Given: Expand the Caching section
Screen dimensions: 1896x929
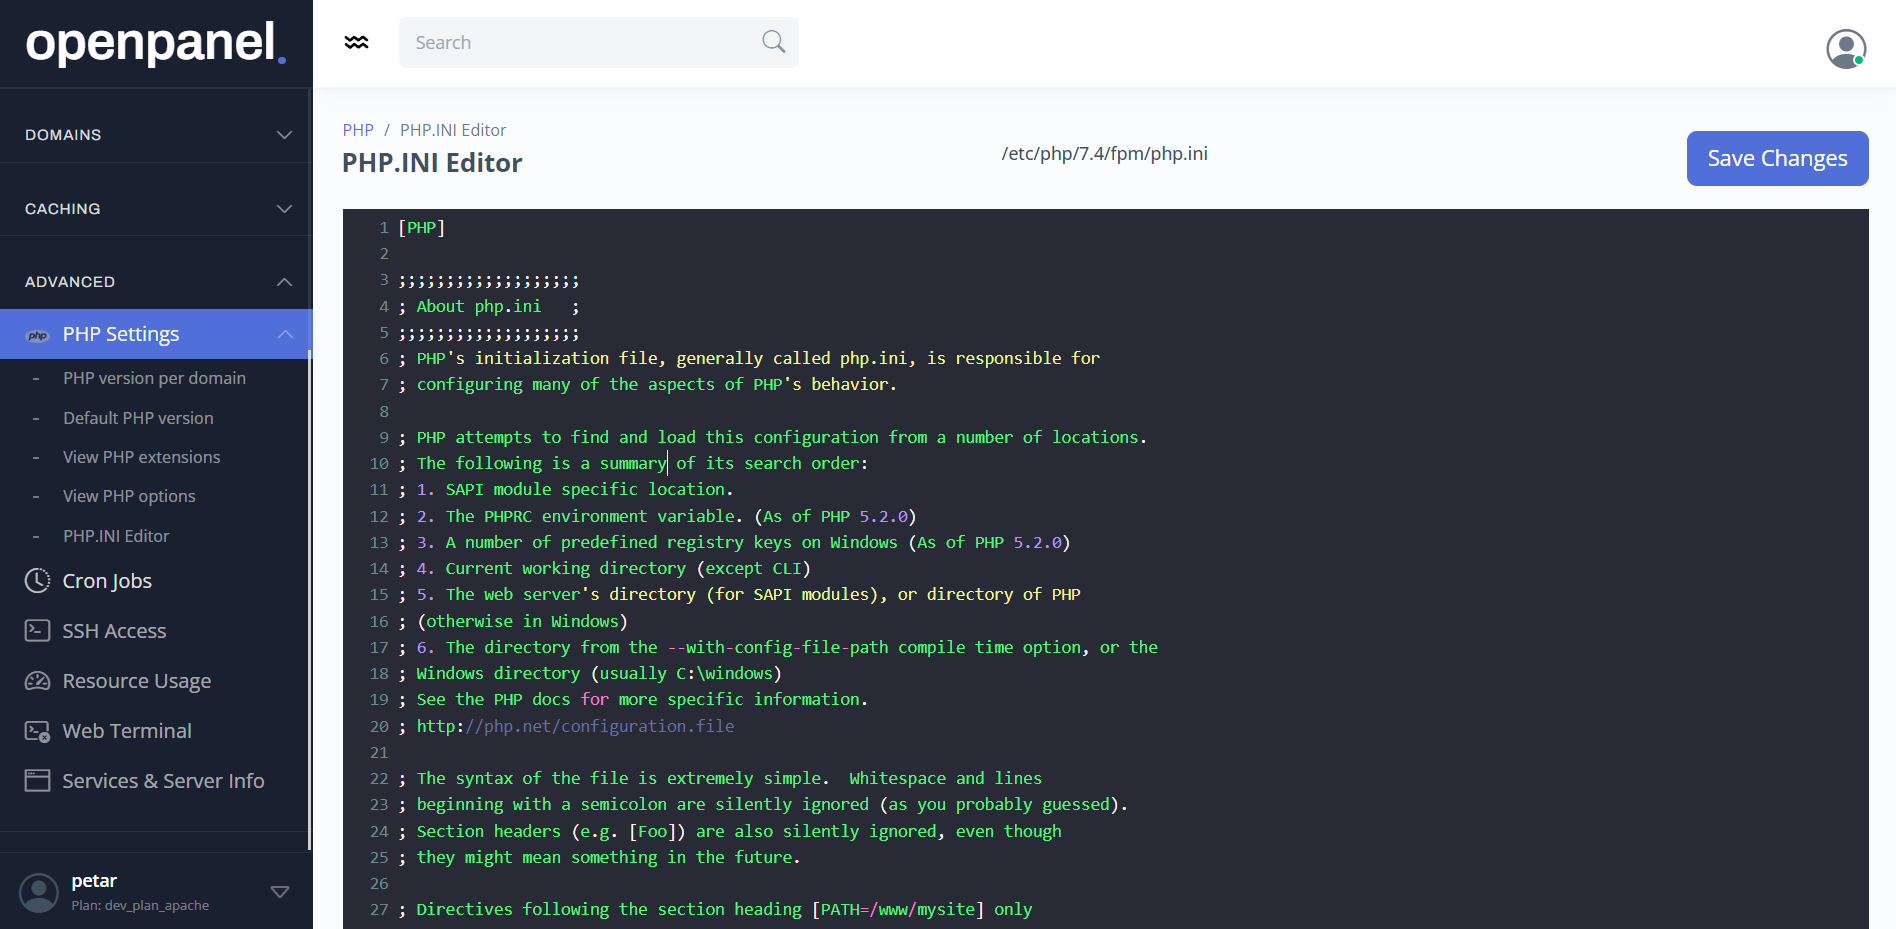Looking at the screenshot, I should coord(284,209).
